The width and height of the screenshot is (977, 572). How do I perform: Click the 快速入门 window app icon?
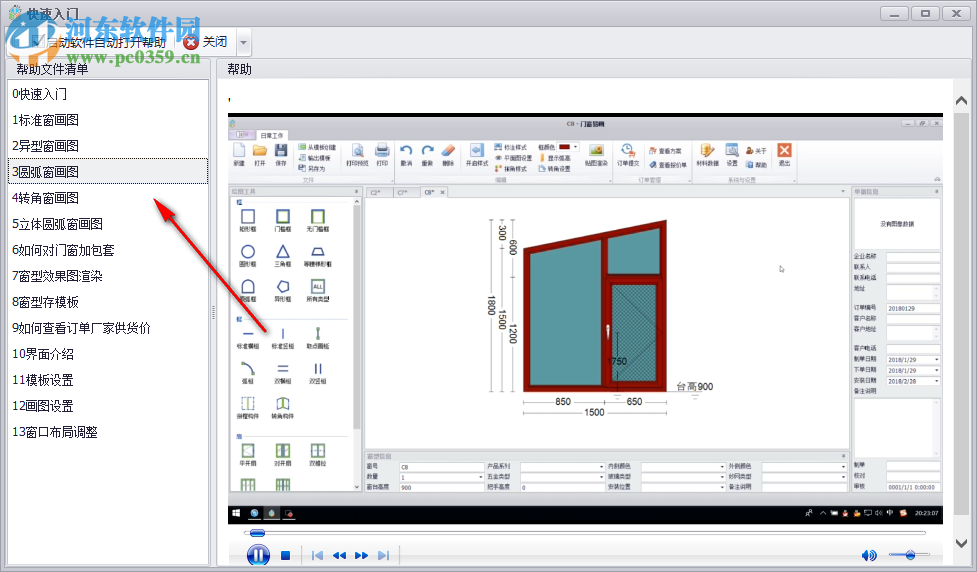pyautogui.click(x=15, y=12)
